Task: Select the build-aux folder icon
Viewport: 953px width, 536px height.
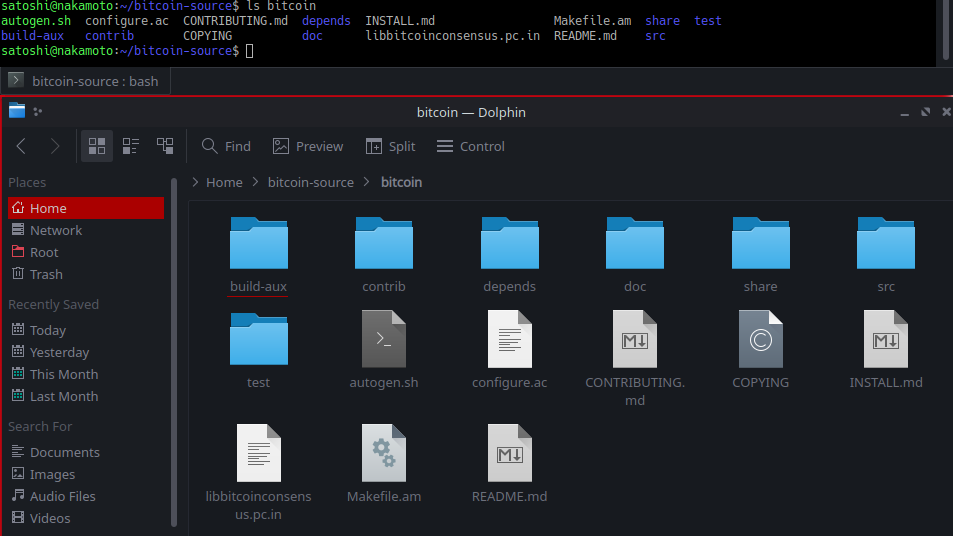Action: tap(258, 243)
